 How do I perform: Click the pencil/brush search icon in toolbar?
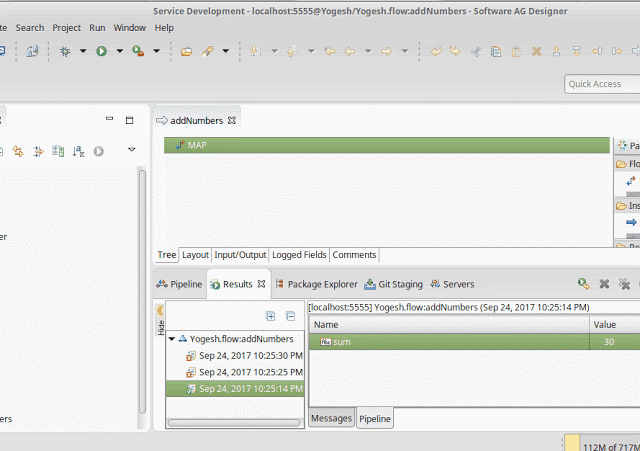[207, 51]
